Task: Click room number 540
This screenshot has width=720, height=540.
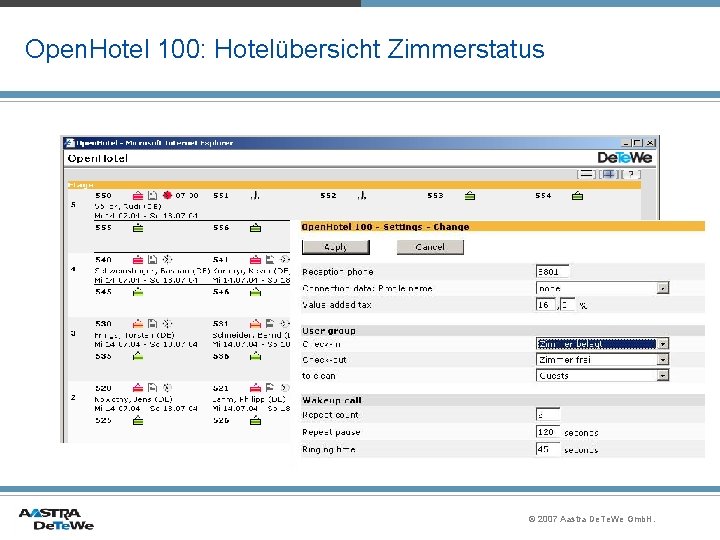Action: pyautogui.click(x=103, y=260)
